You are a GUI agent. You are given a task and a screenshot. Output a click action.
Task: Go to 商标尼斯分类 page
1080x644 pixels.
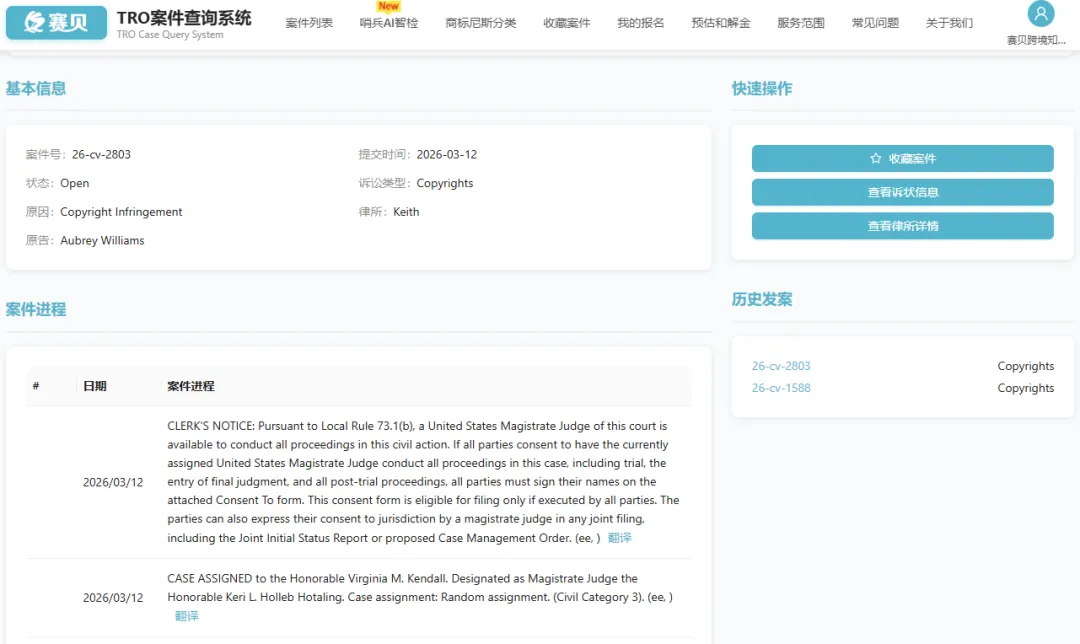pyautogui.click(x=481, y=23)
